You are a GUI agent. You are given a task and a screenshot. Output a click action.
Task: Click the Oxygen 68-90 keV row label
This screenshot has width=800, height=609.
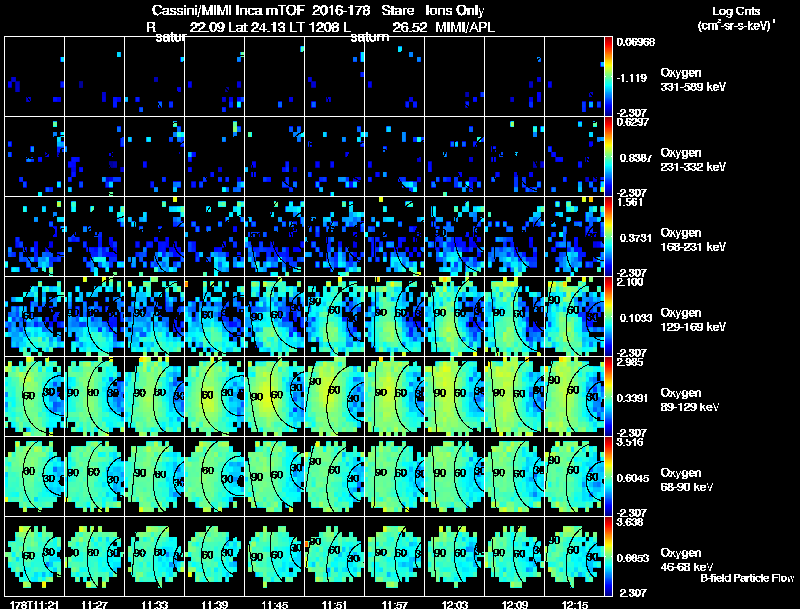687,480
